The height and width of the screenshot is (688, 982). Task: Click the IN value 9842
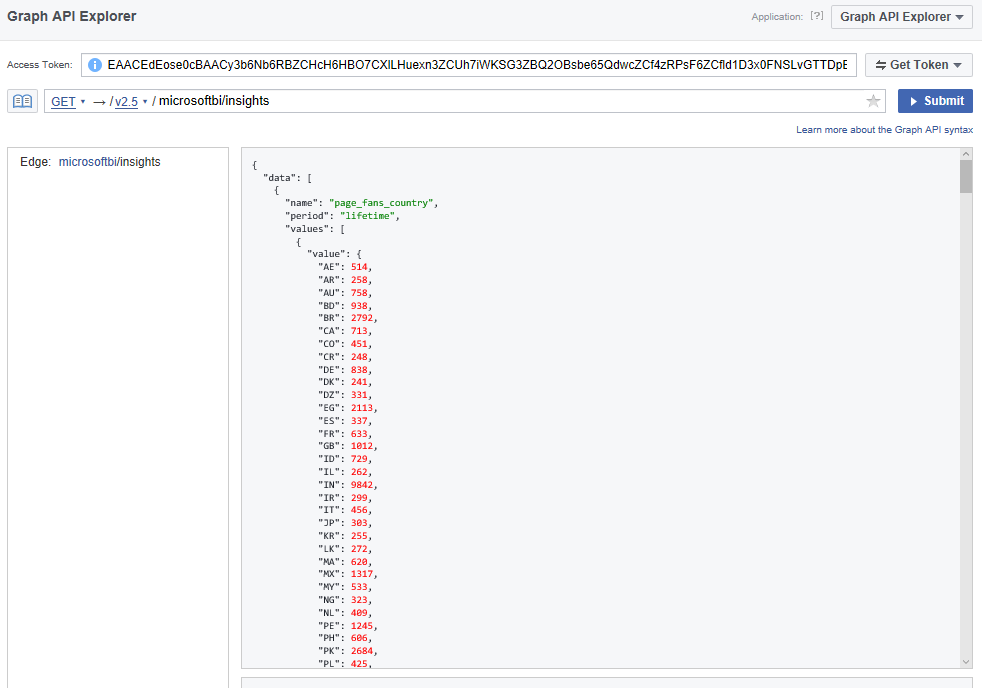[x=361, y=485]
